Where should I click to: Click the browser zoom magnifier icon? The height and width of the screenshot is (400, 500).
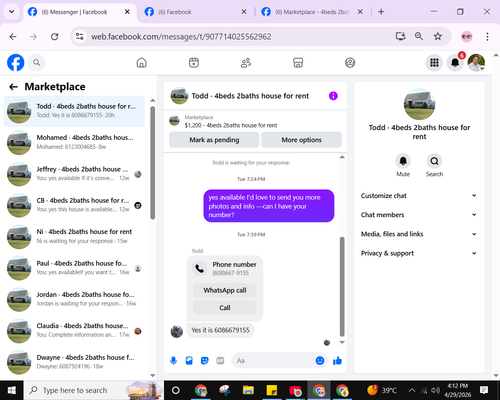[419, 36]
